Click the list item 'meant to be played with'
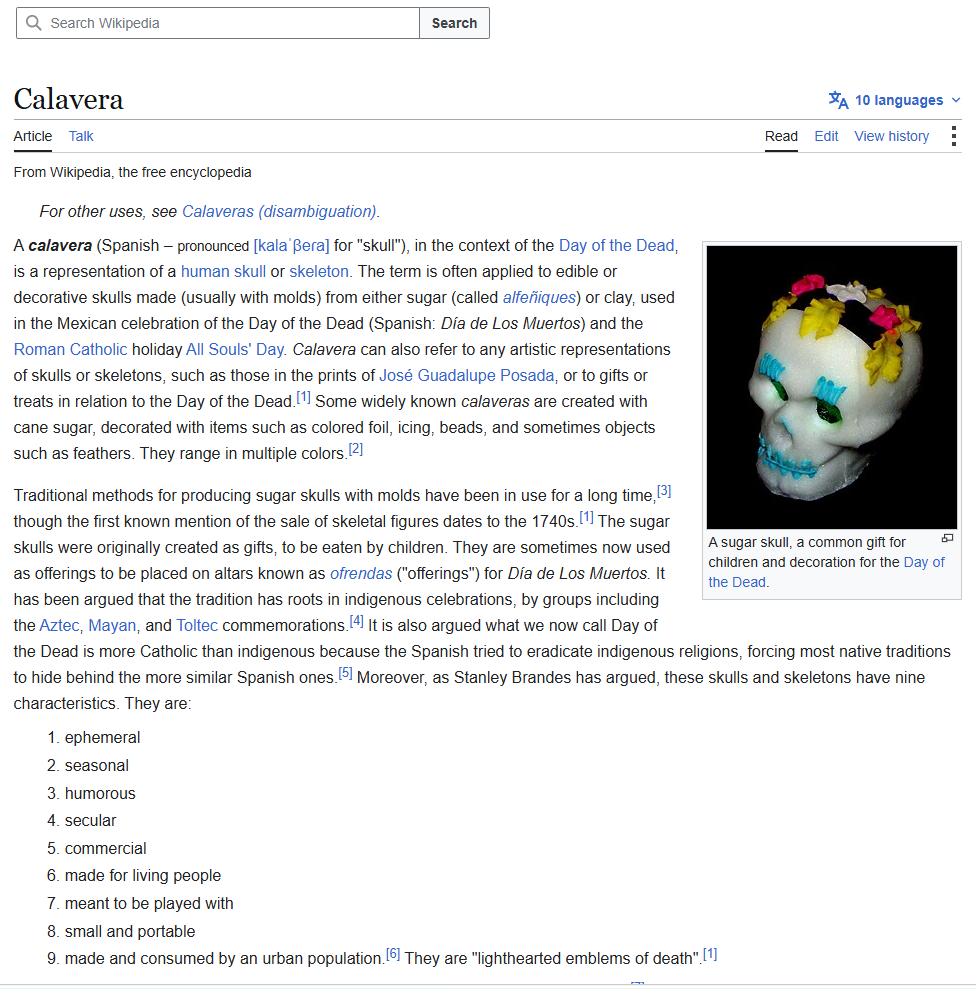This screenshot has height=989, width=976. 149,903
